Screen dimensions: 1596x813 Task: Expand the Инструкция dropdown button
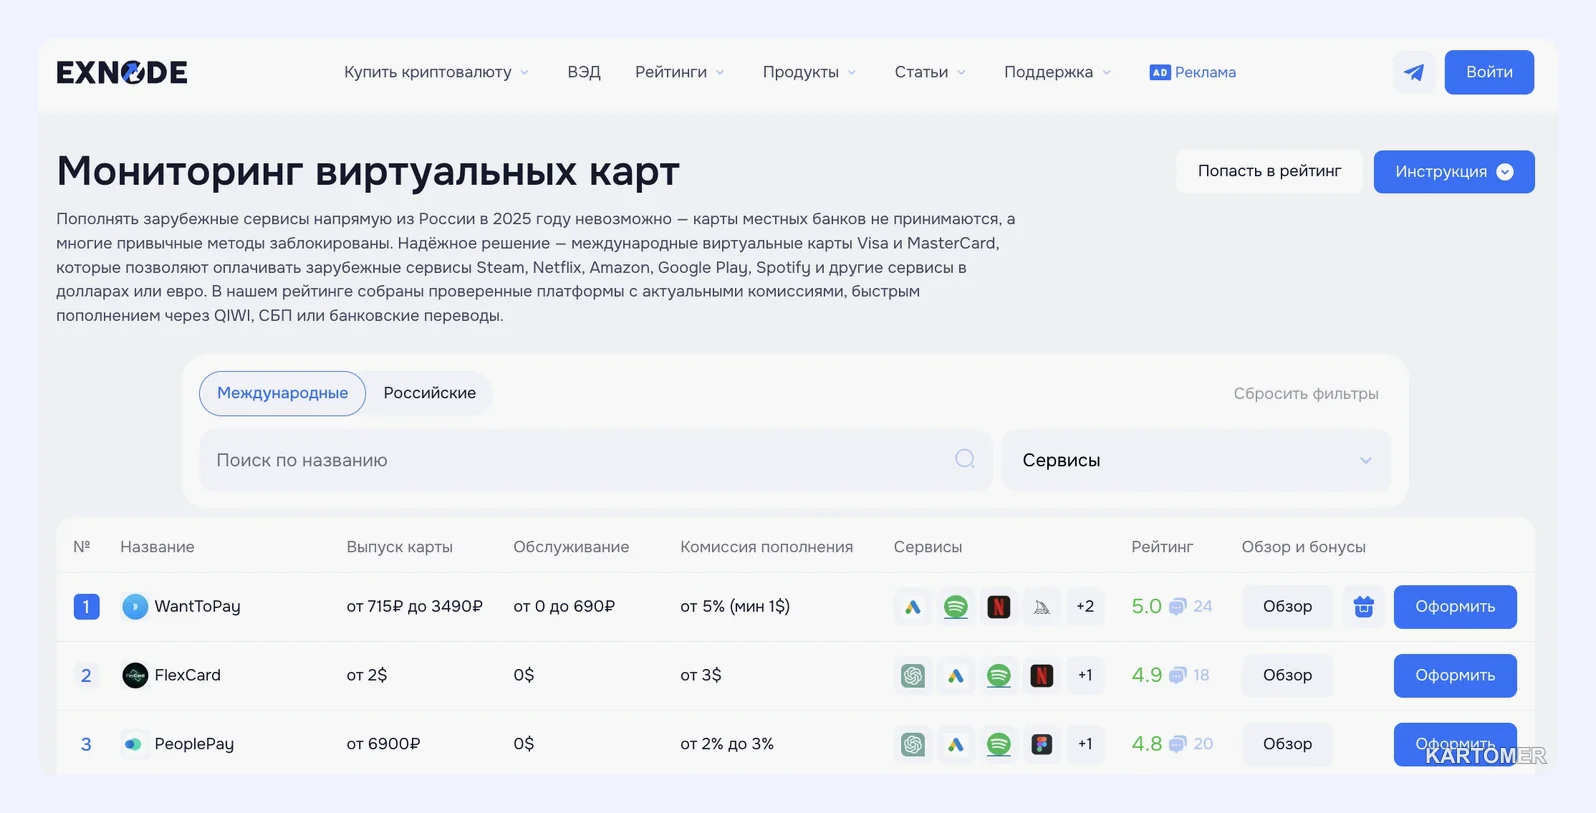[x=1454, y=172]
